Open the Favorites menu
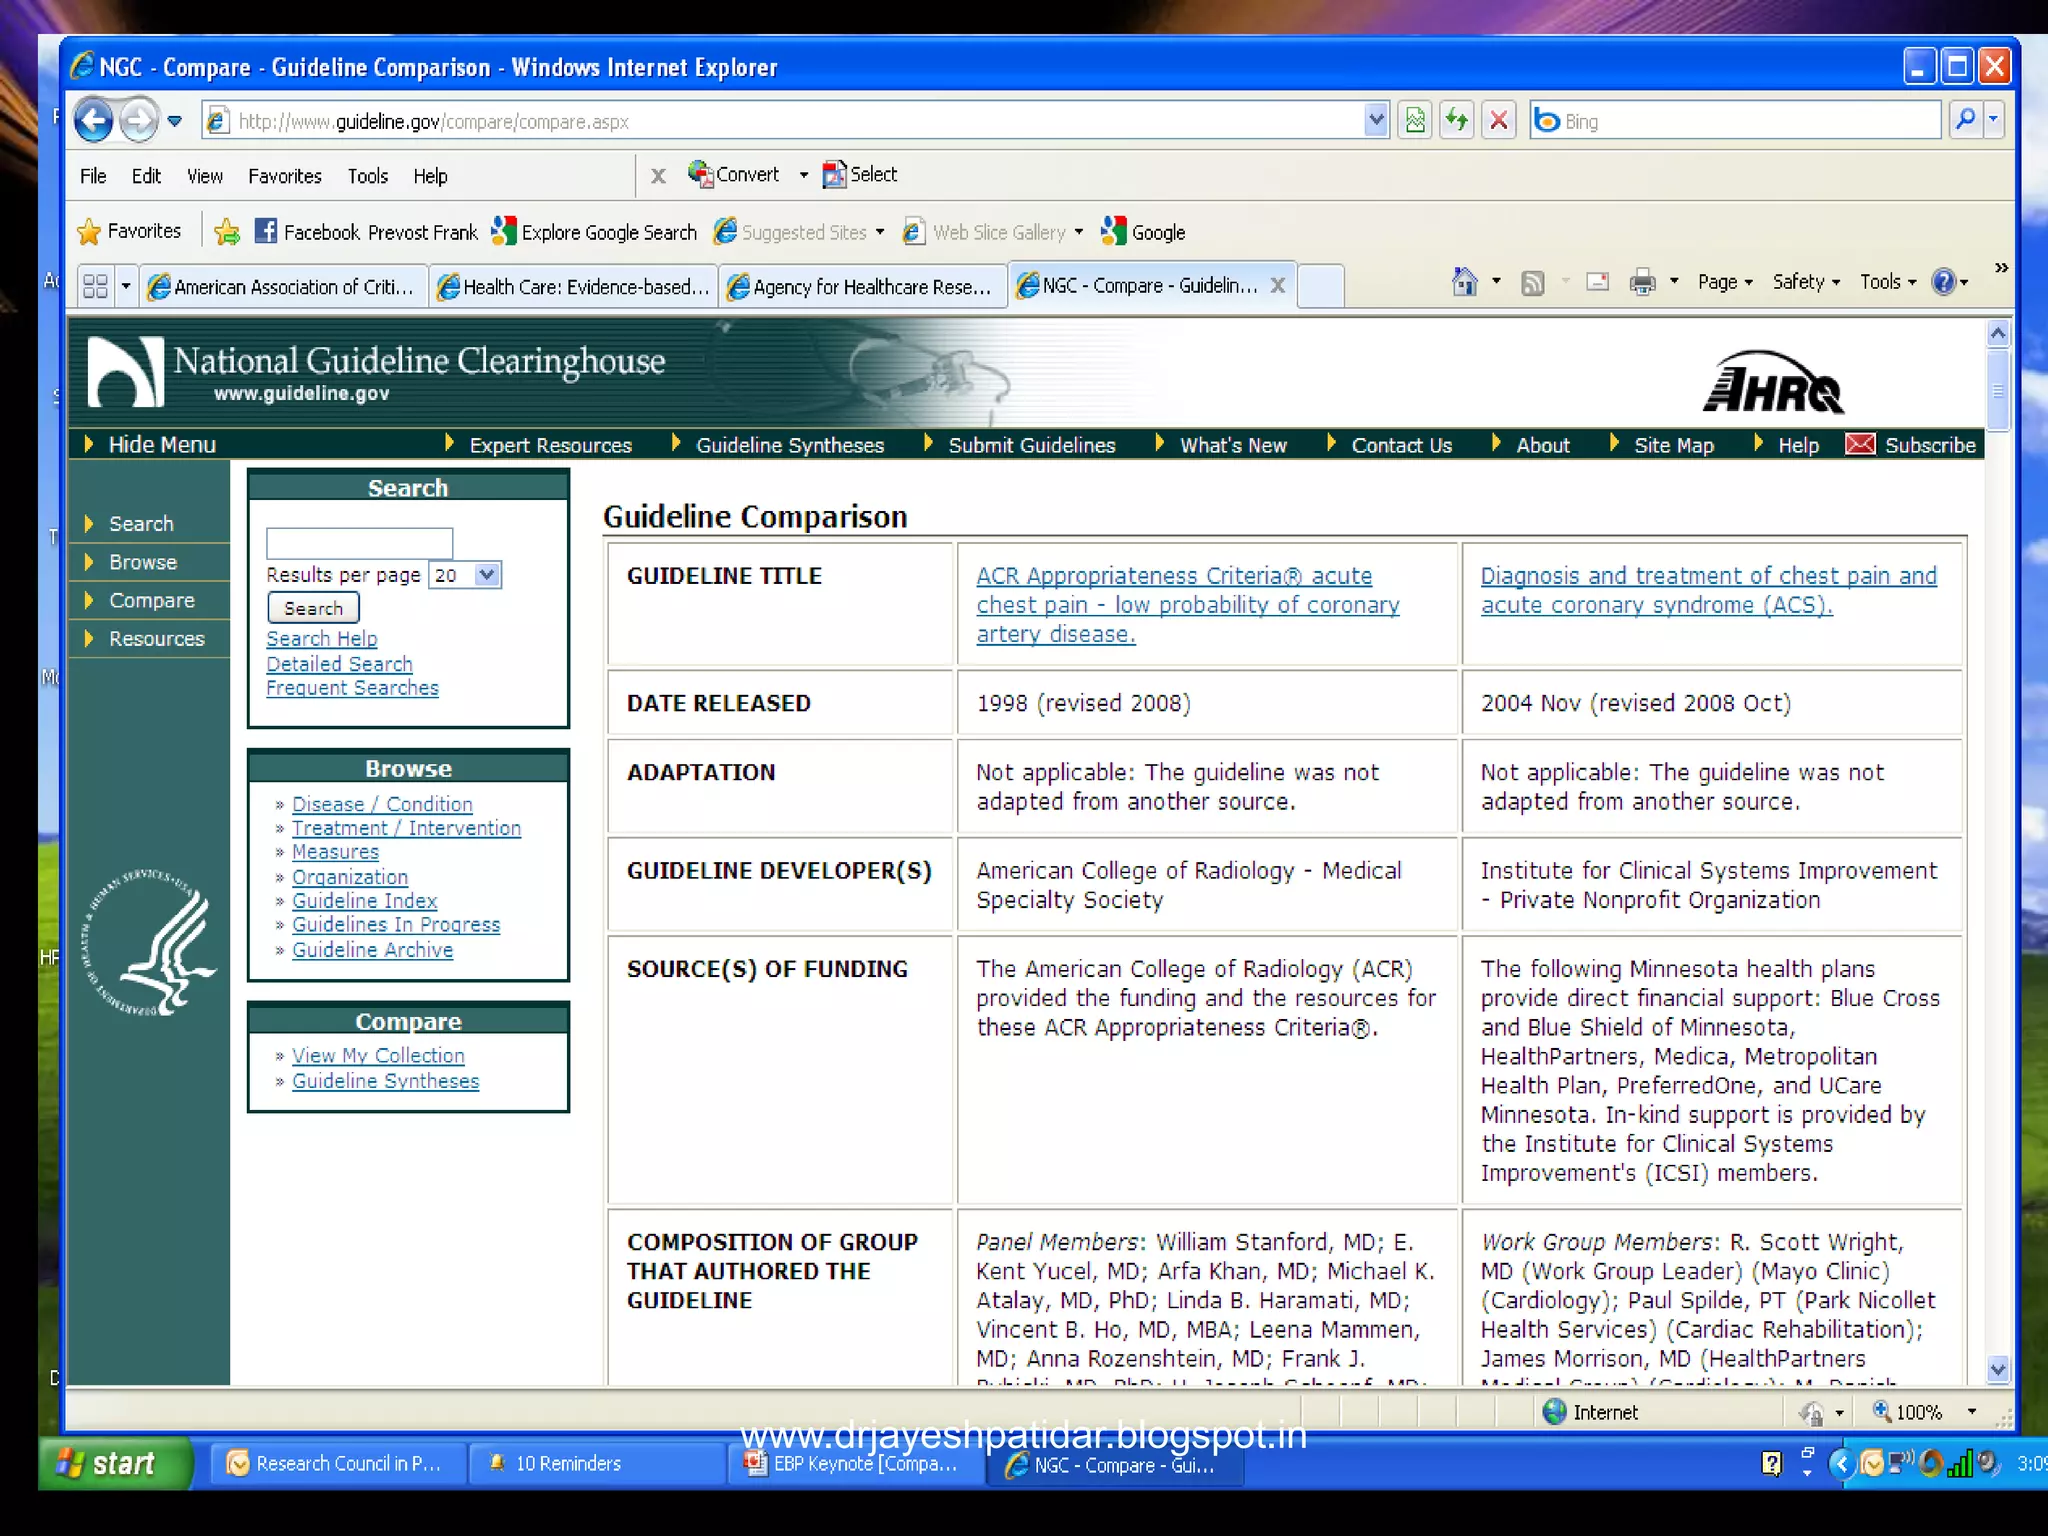The width and height of the screenshot is (2048, 1536). coord(285,176)
